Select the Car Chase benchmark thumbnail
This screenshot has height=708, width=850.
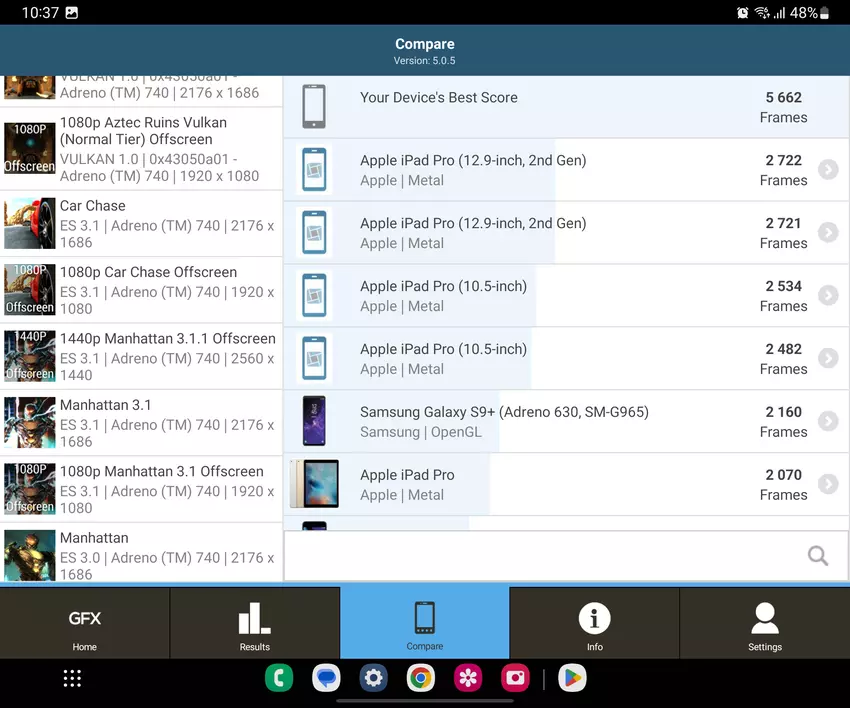pyautogui.click(x=30, y=223)
